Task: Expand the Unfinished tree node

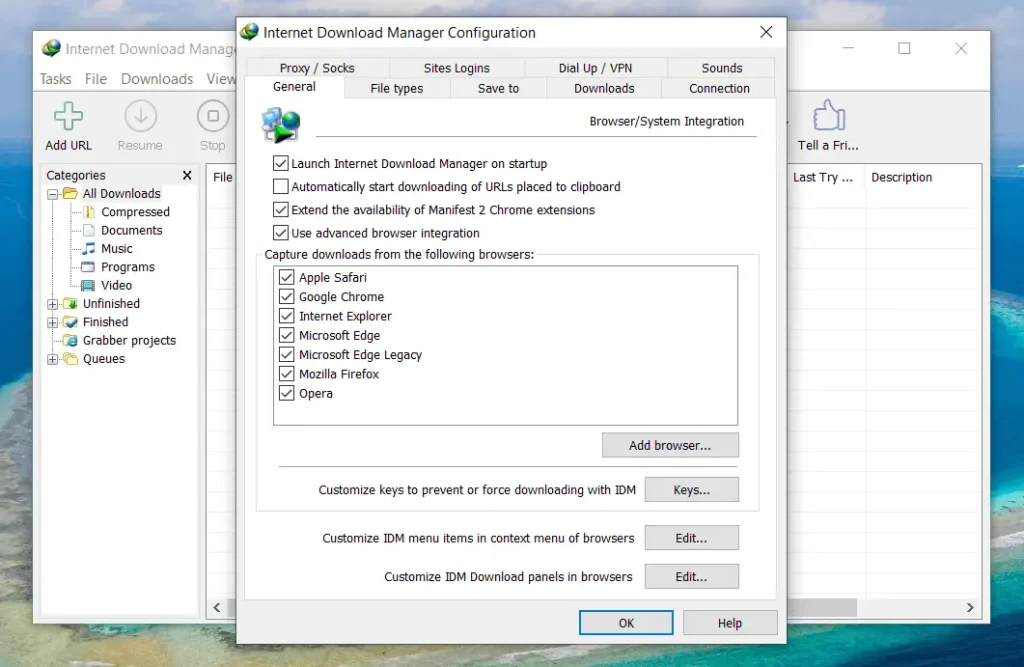Action: tap(53, 304)
